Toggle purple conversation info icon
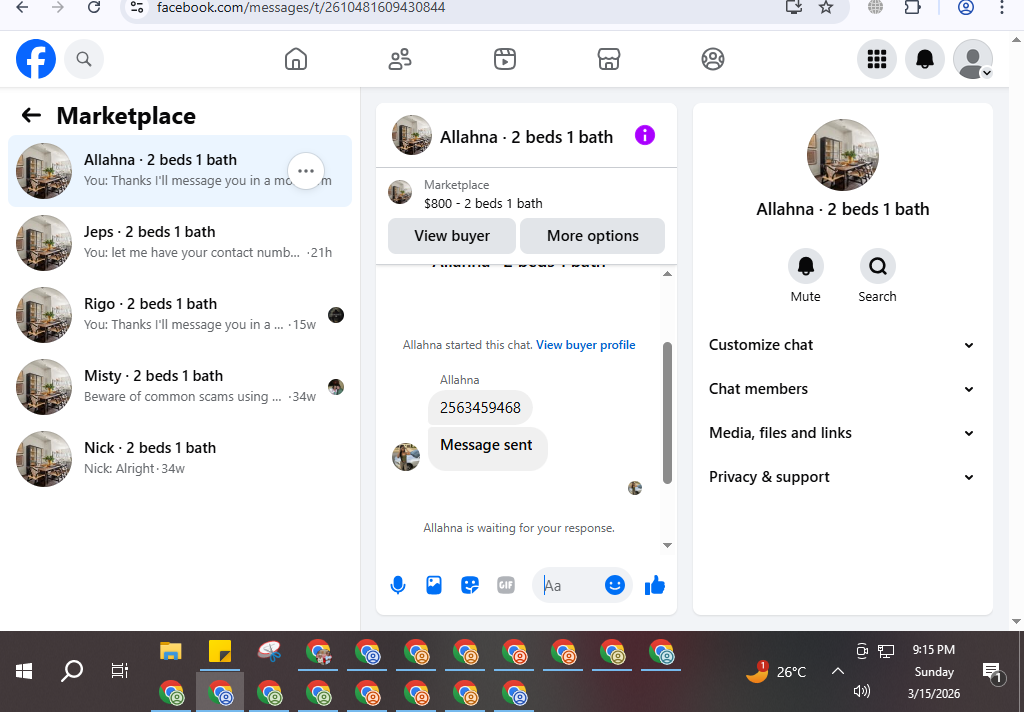The width and height of the screenshot is (1024, 712). tap(645, 135)
